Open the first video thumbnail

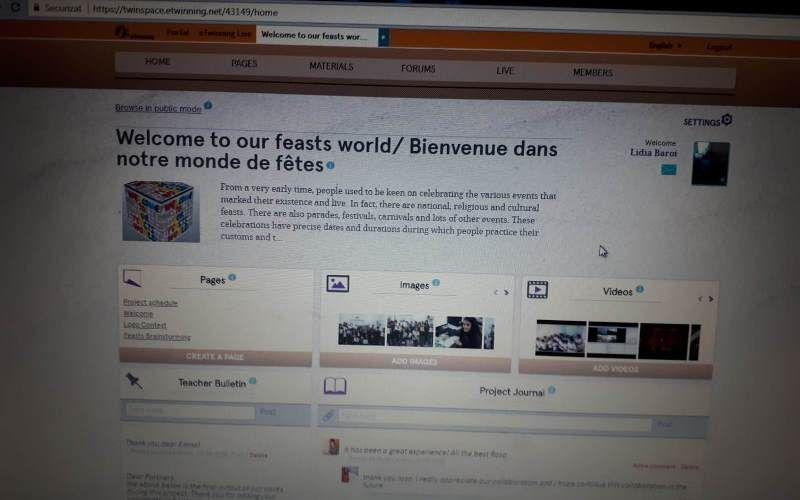point(560,339)
